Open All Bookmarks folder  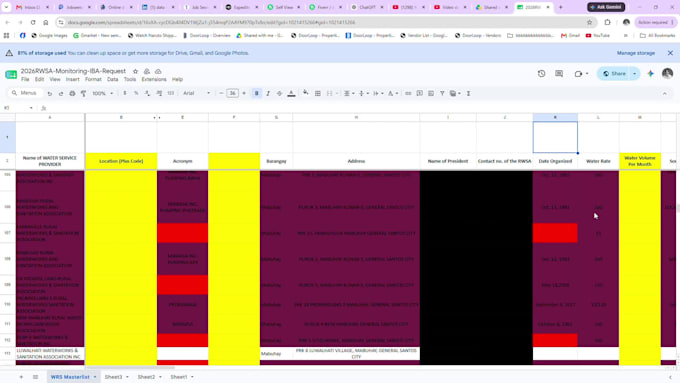point(658,36)
